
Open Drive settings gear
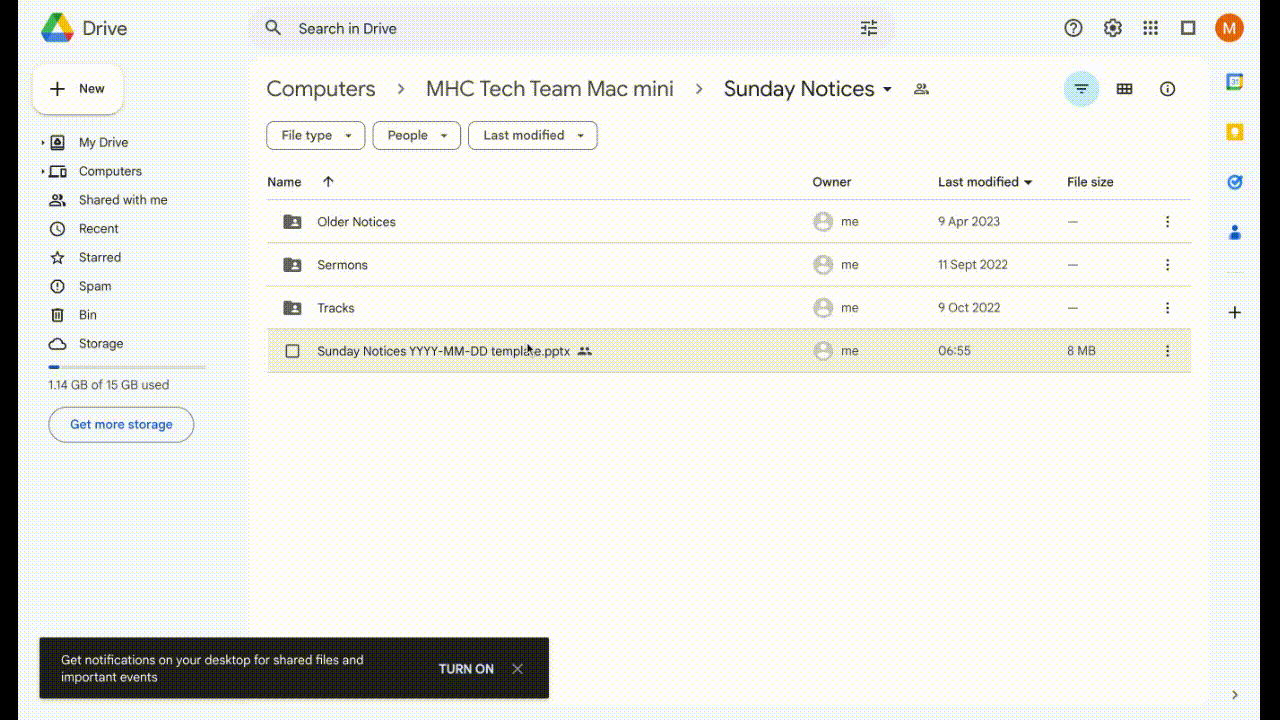1112,28
